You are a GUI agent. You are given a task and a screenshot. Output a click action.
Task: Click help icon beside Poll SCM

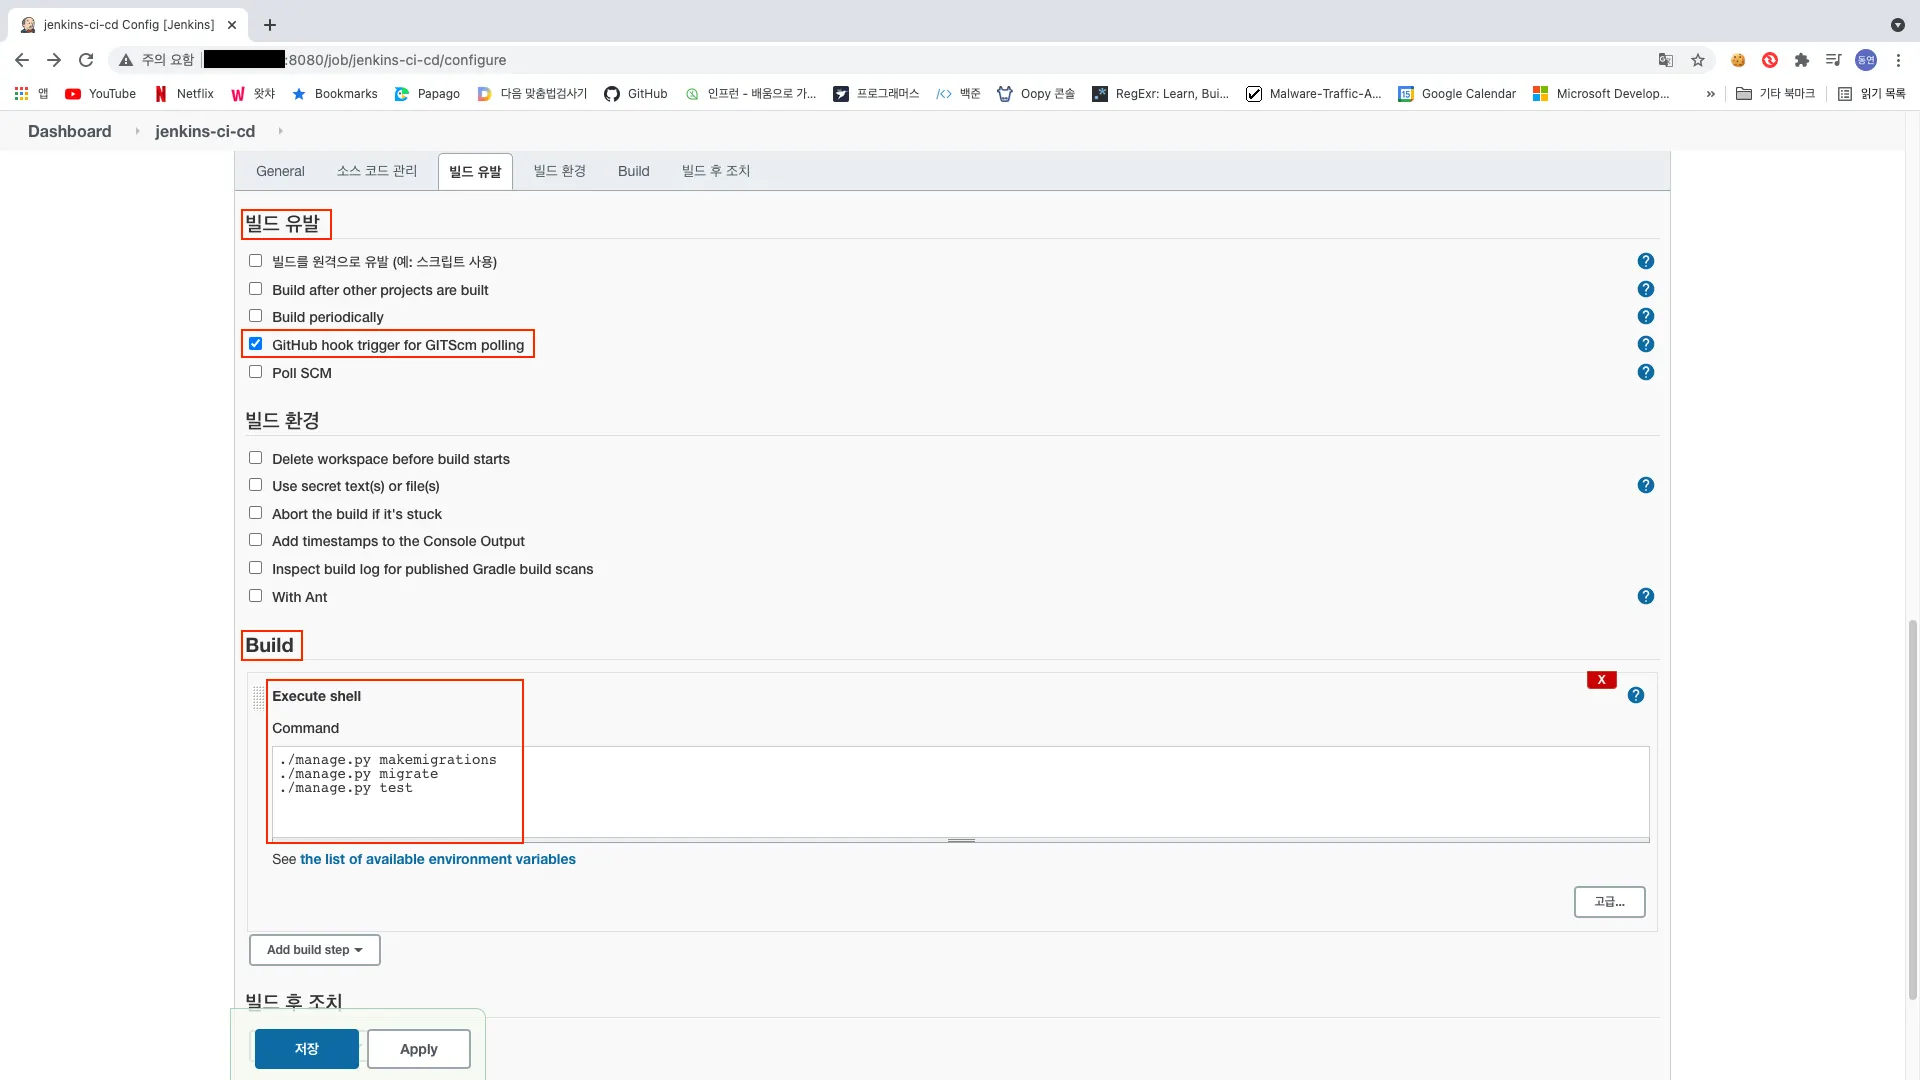click(x=1645, y=372)
